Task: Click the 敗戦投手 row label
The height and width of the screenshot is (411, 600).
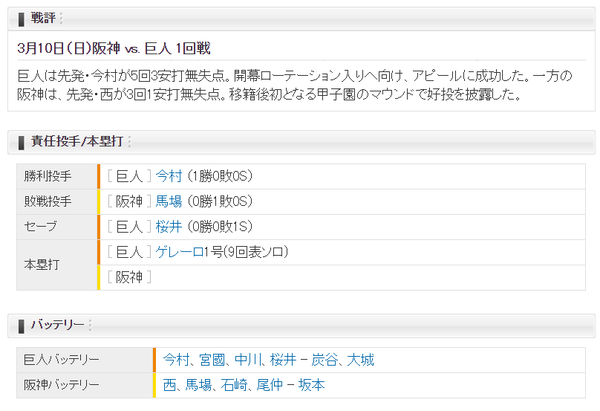Action: click(x=47, y=201)
